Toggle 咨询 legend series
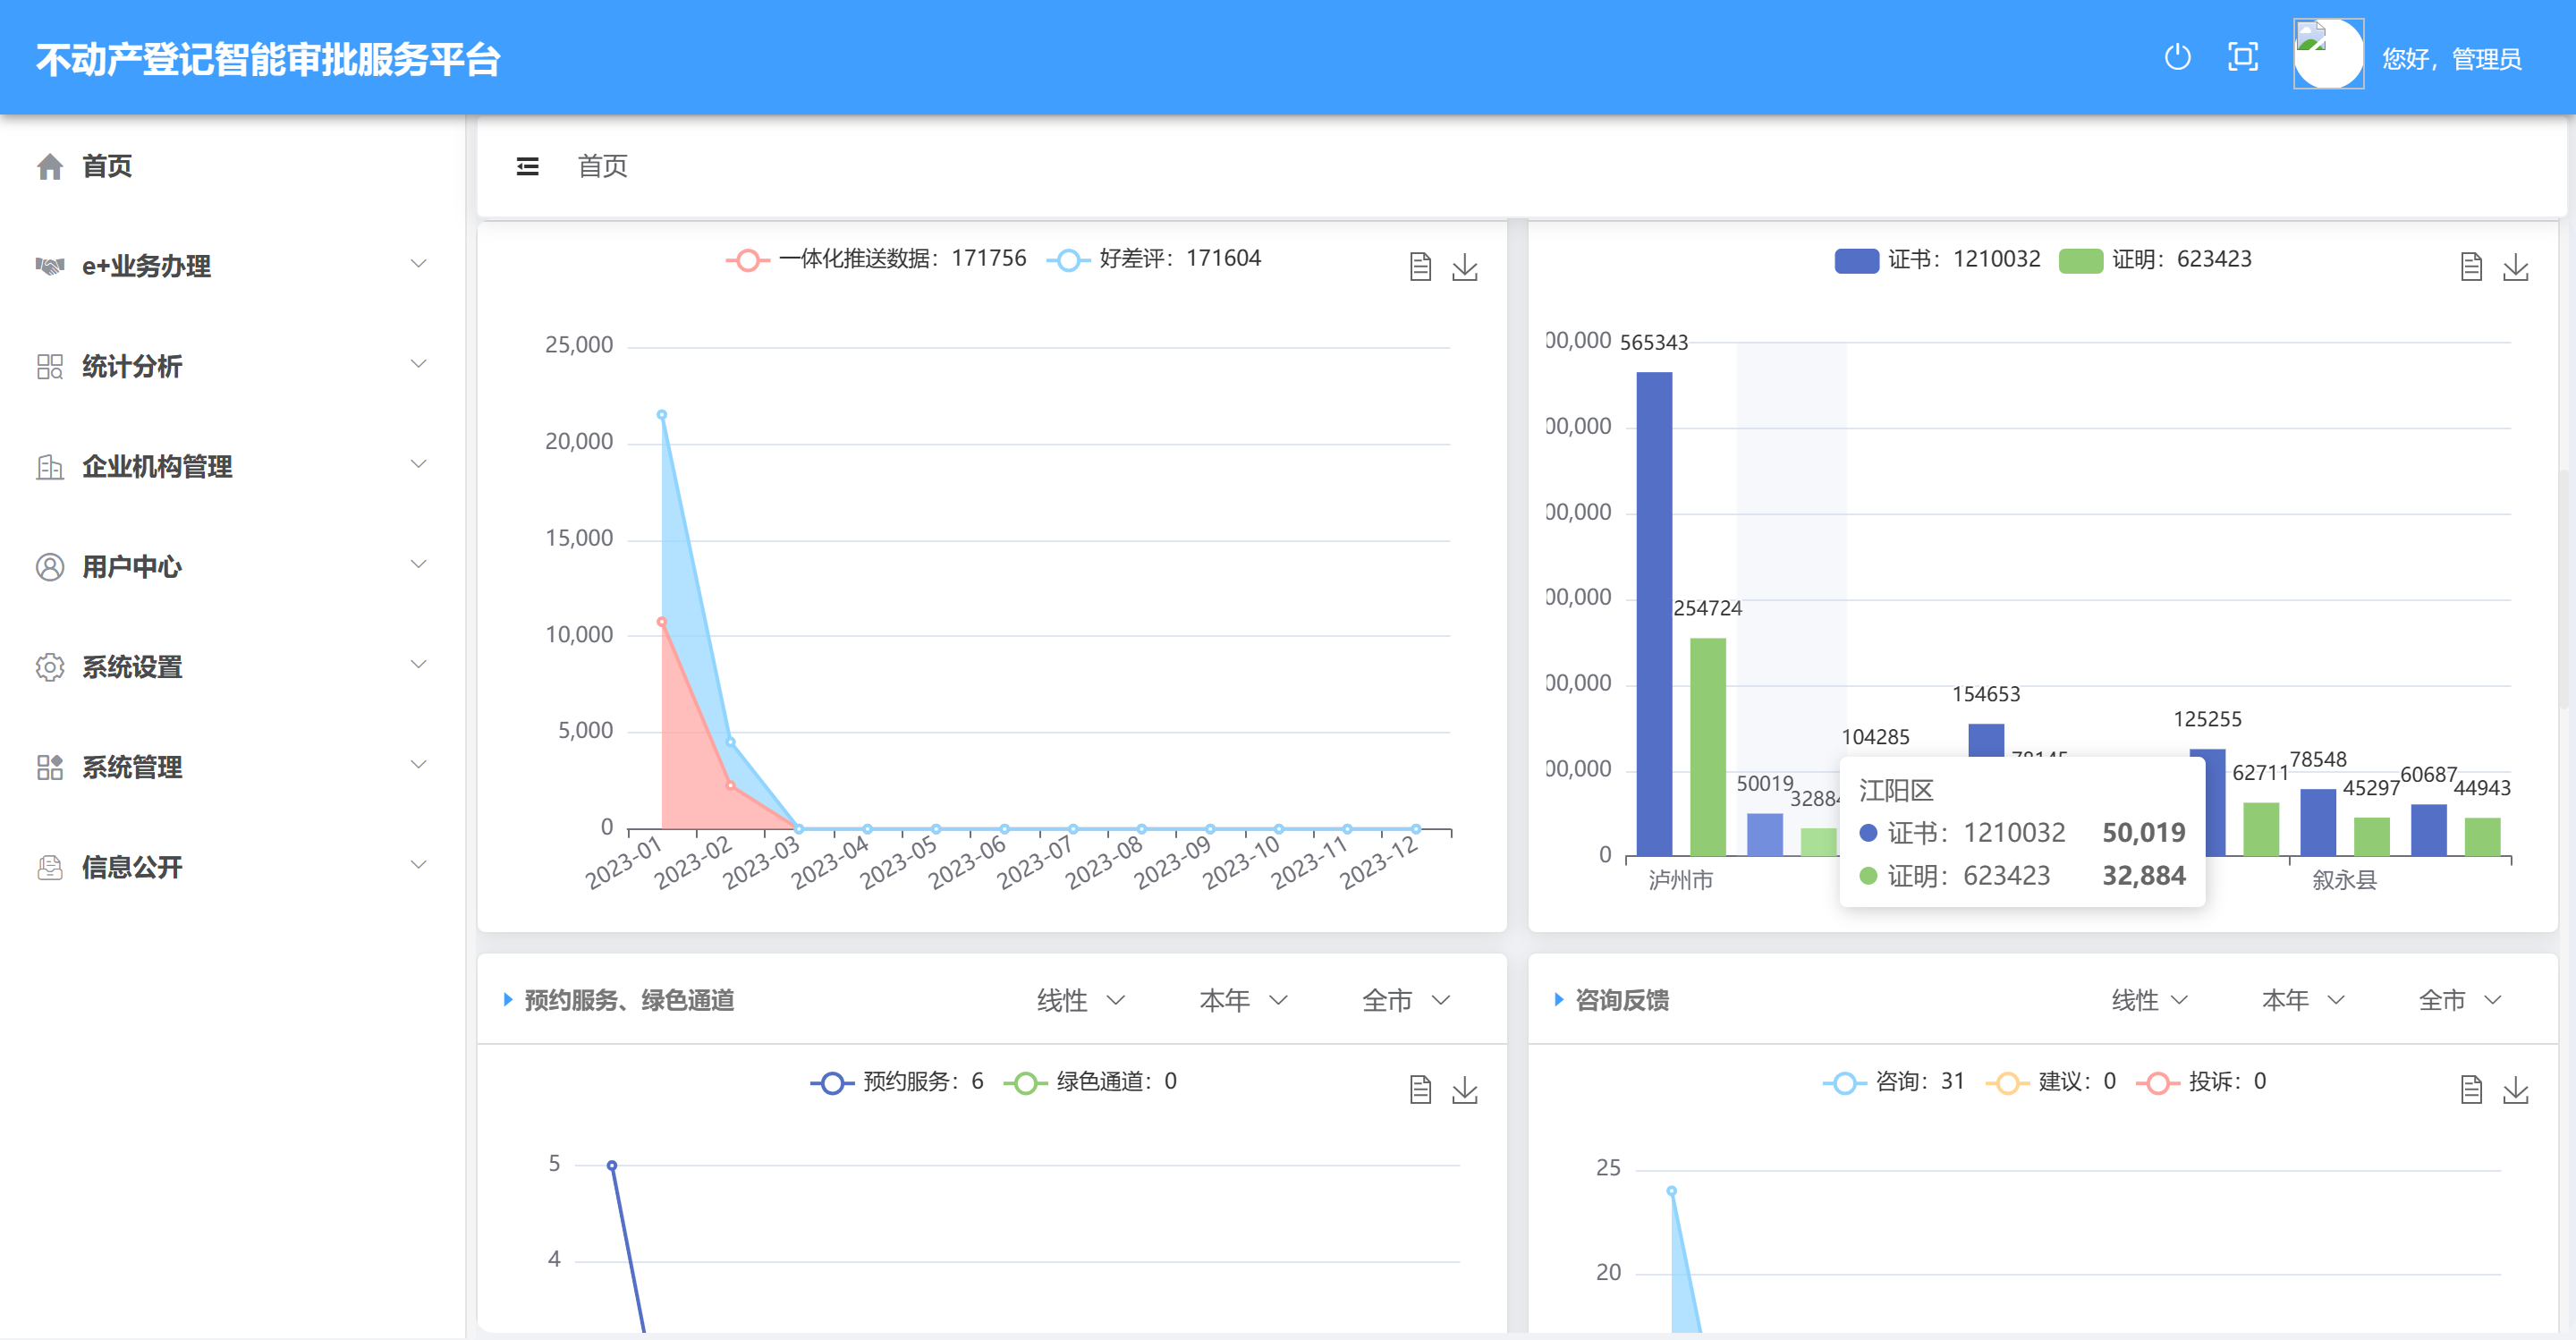Image resolution: width=2576 pixels, height=1340 pixels. (1894, 1082)
